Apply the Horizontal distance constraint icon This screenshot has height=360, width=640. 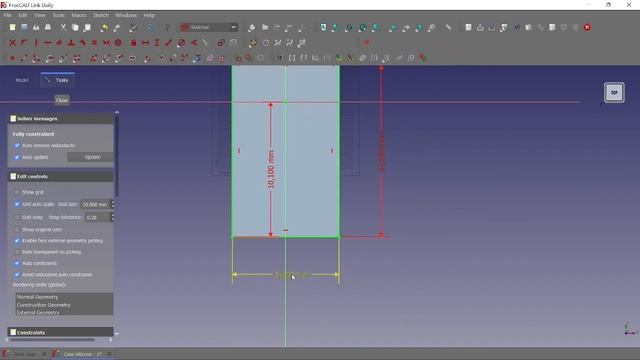(x=145, y=42)
